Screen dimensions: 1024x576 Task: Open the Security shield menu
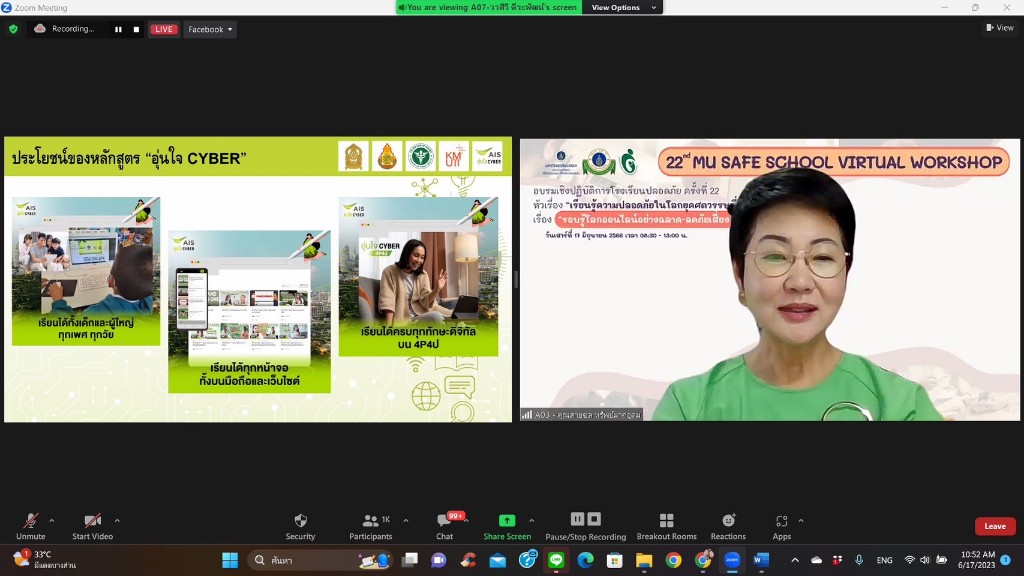(x=300, y=526)
